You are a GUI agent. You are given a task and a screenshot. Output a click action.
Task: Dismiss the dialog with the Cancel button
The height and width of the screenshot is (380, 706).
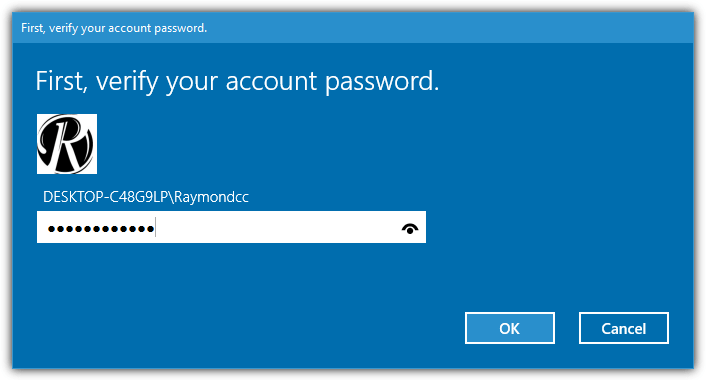(624, 328)
